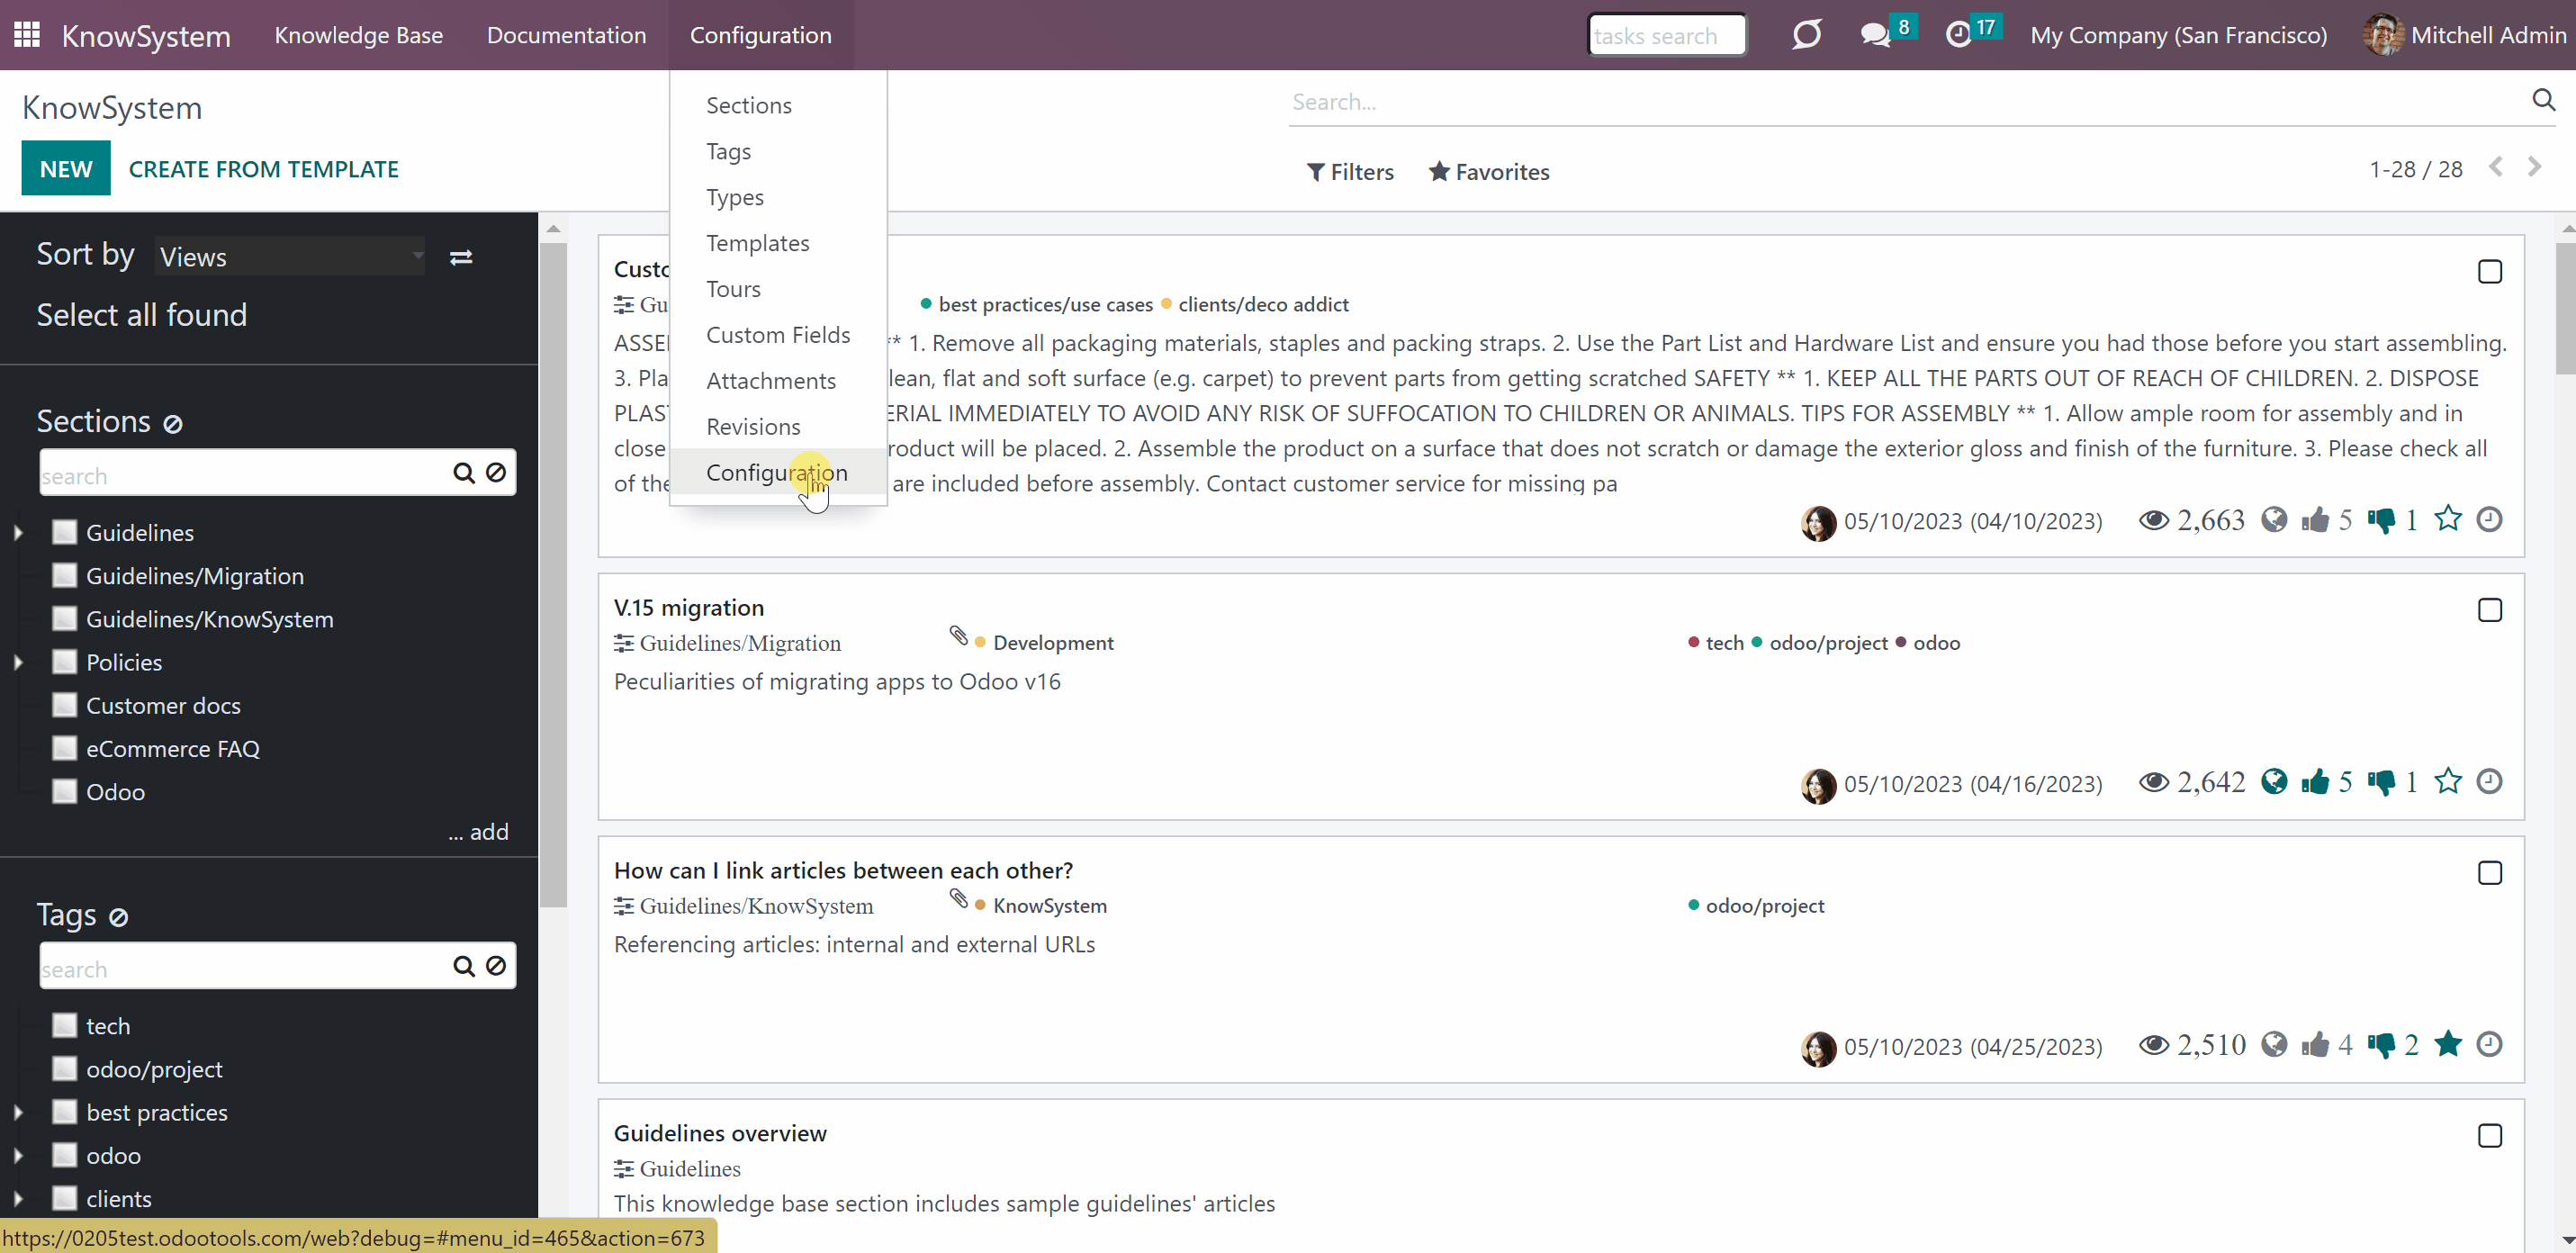2576x1253 pixels.
Task: Go to the next page arrow
Action: click(2534, 167)
